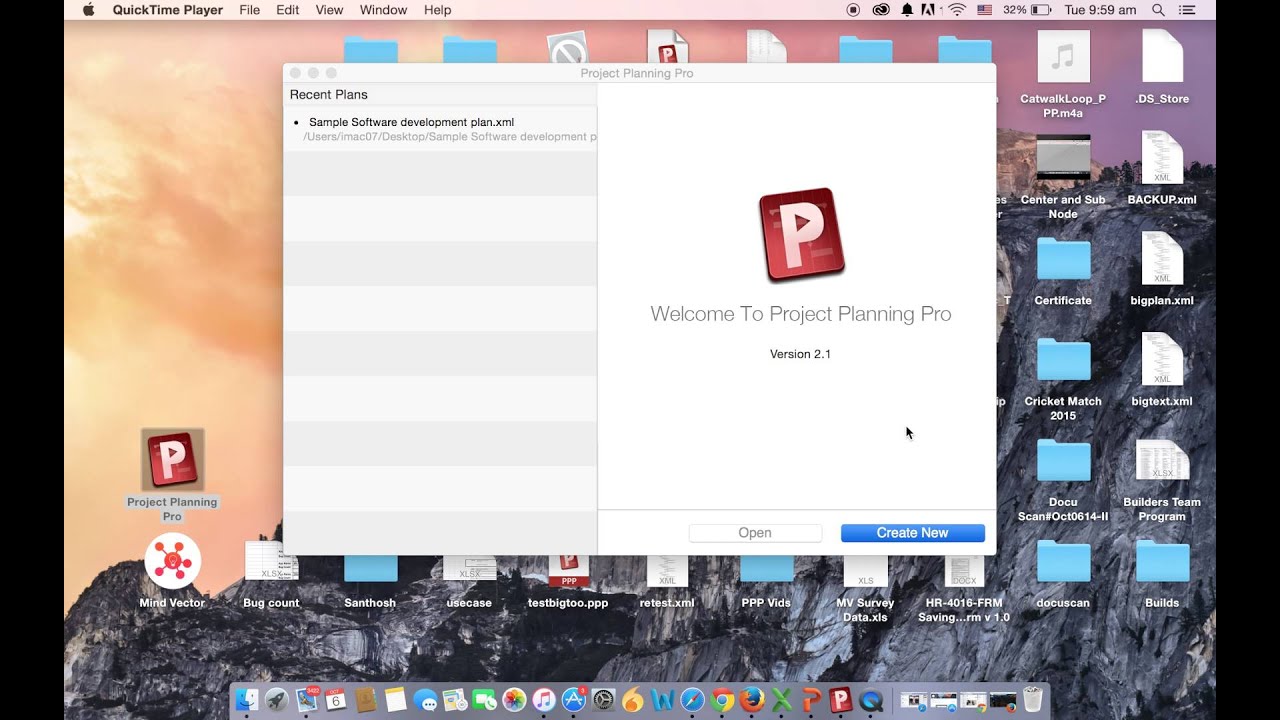Select the docuscan folder
The height and width of the screenshot is (720, 1280).
[x=1063, y=573]
